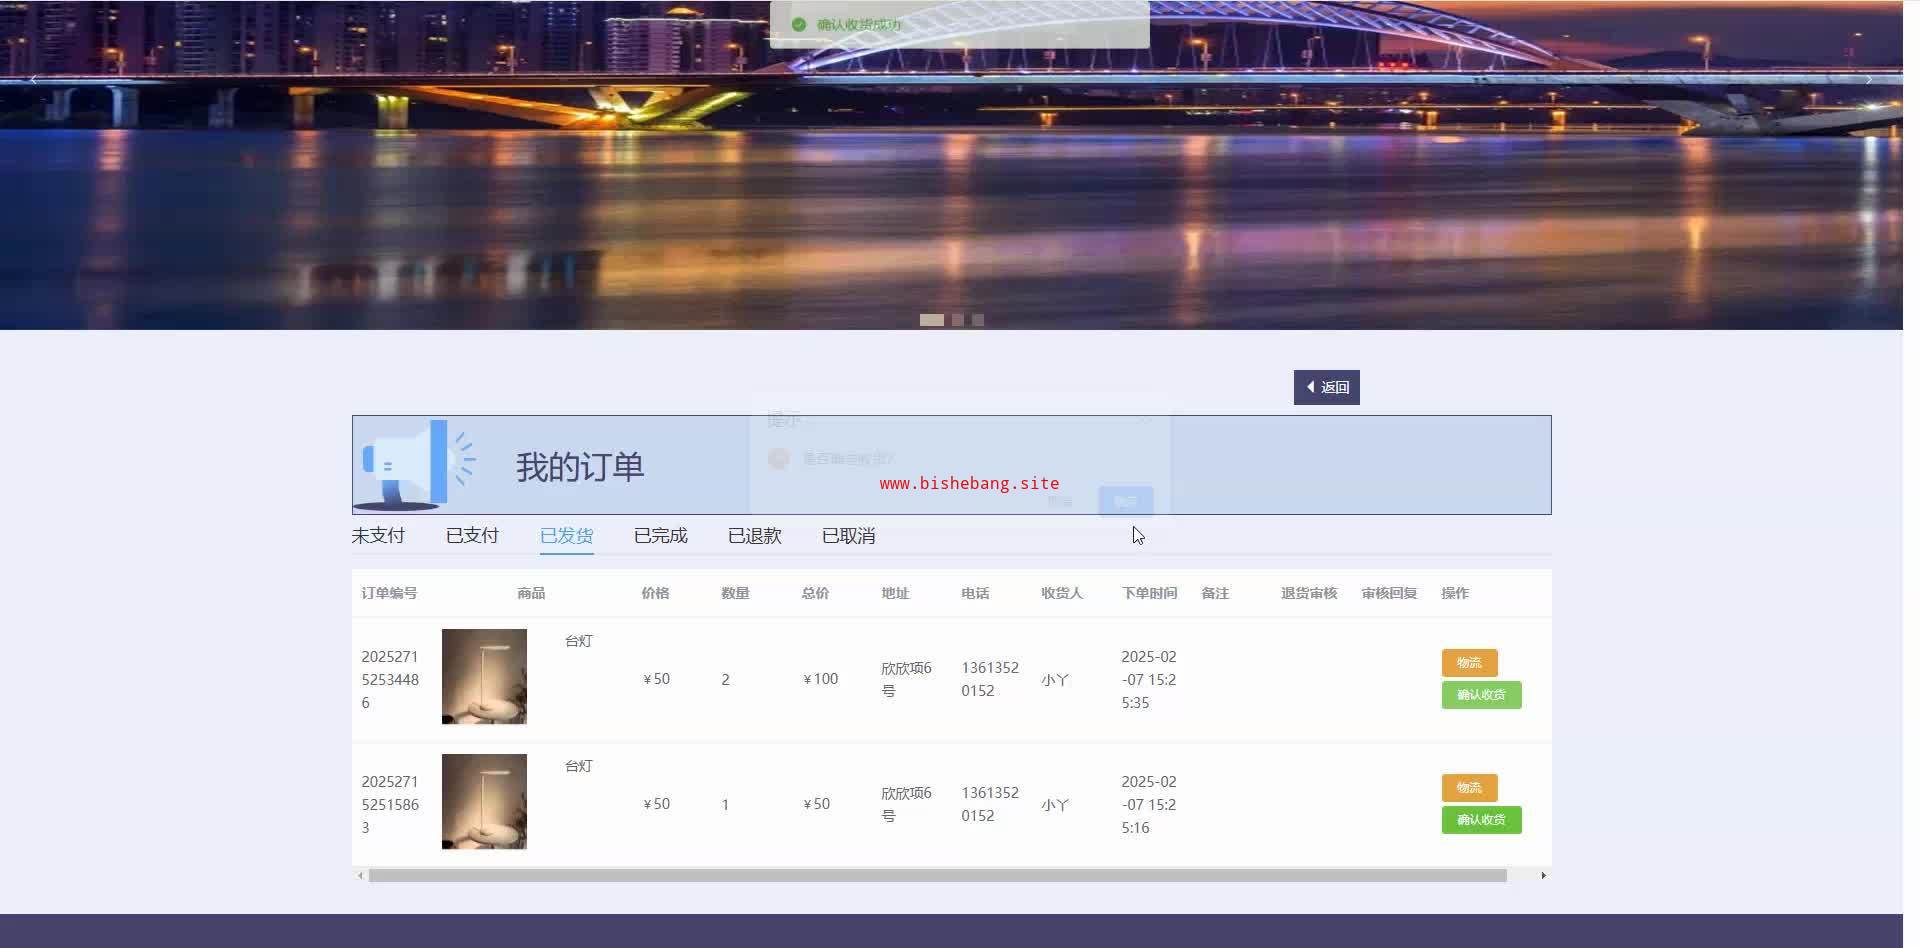This screenshot has width=1920, height=948.
Task: Click the 地址 column header
Action: pyautogui.click(x=895, y=593)
